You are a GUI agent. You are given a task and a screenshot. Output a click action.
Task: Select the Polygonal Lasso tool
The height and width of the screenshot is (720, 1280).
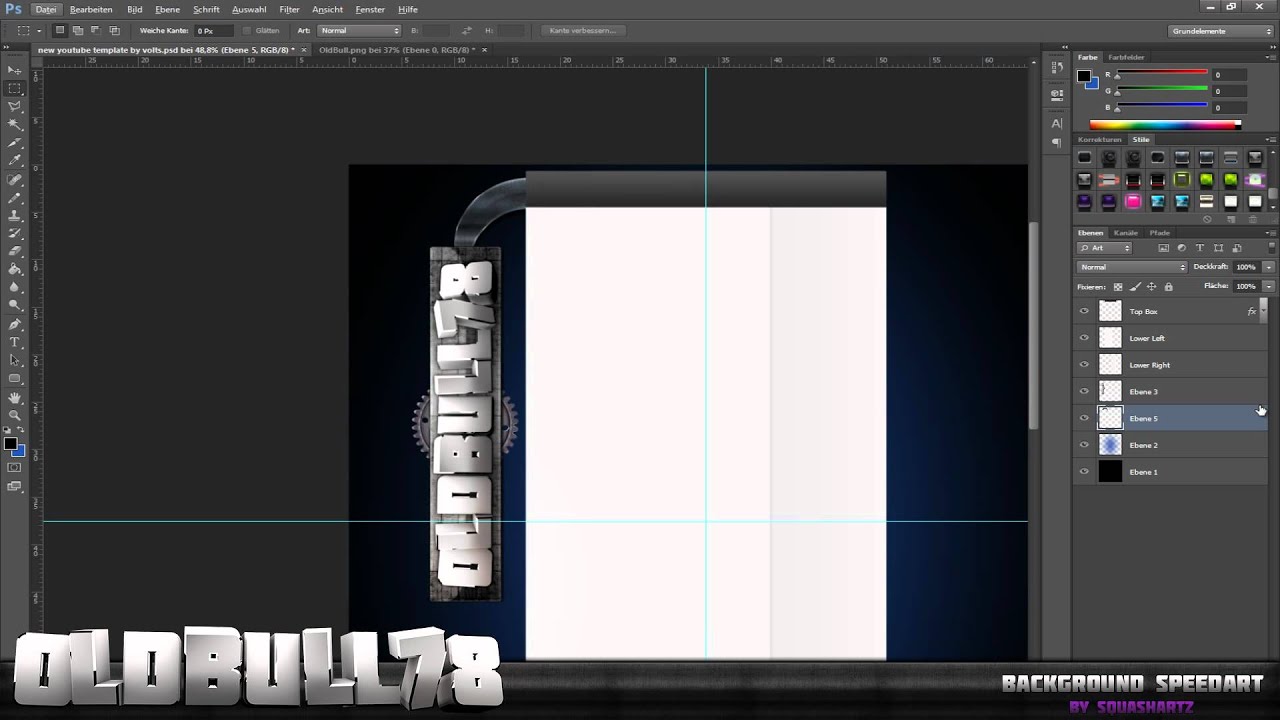15,106
